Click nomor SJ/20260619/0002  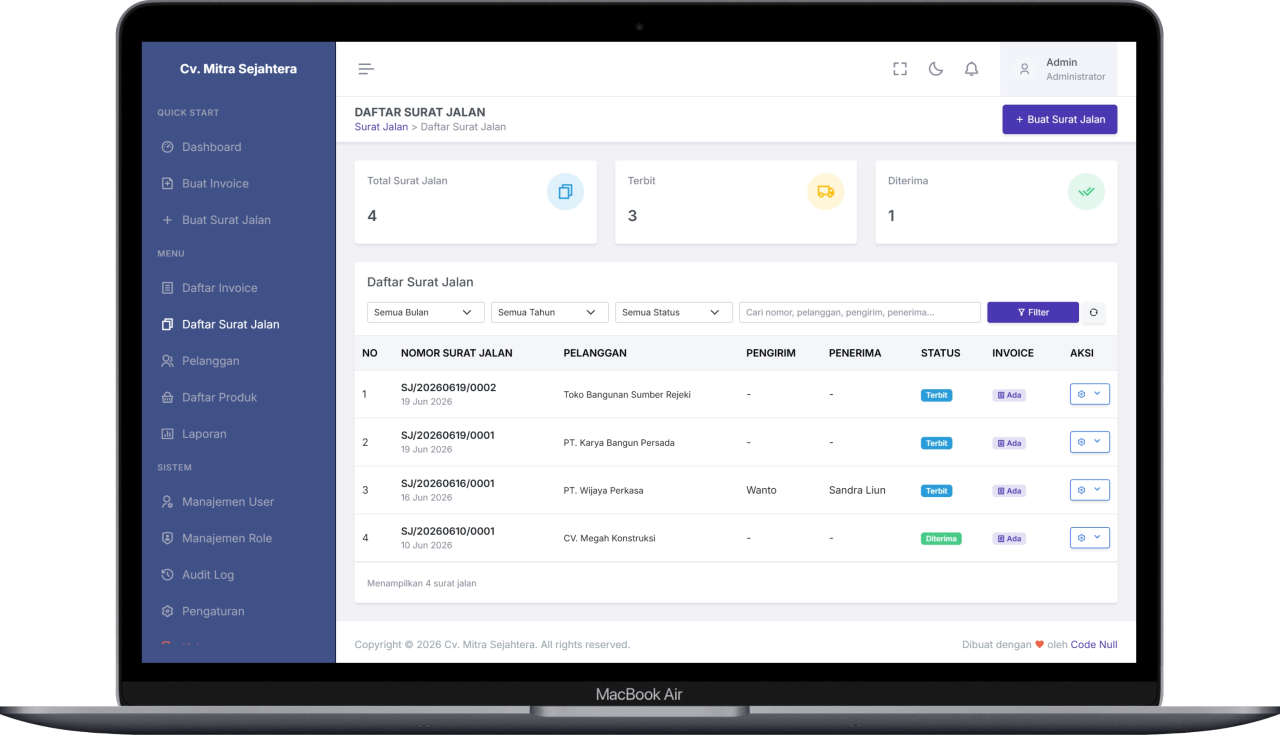448,388
